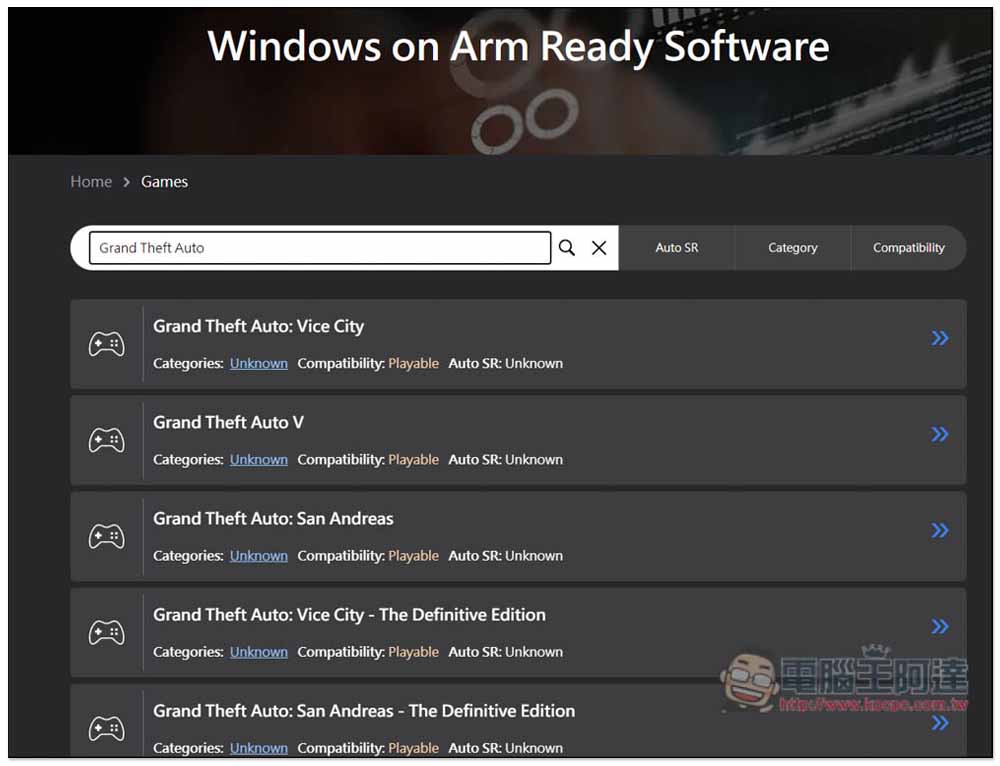
Task: Click gamepad icon for San Andreas Definitive Edition
Action: click(107, 728)
